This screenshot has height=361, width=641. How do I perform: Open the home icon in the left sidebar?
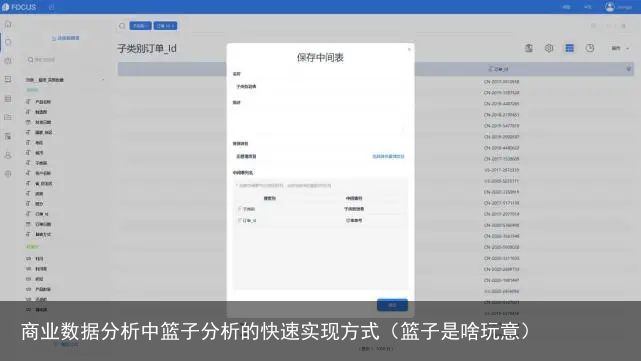click(8, 25)
